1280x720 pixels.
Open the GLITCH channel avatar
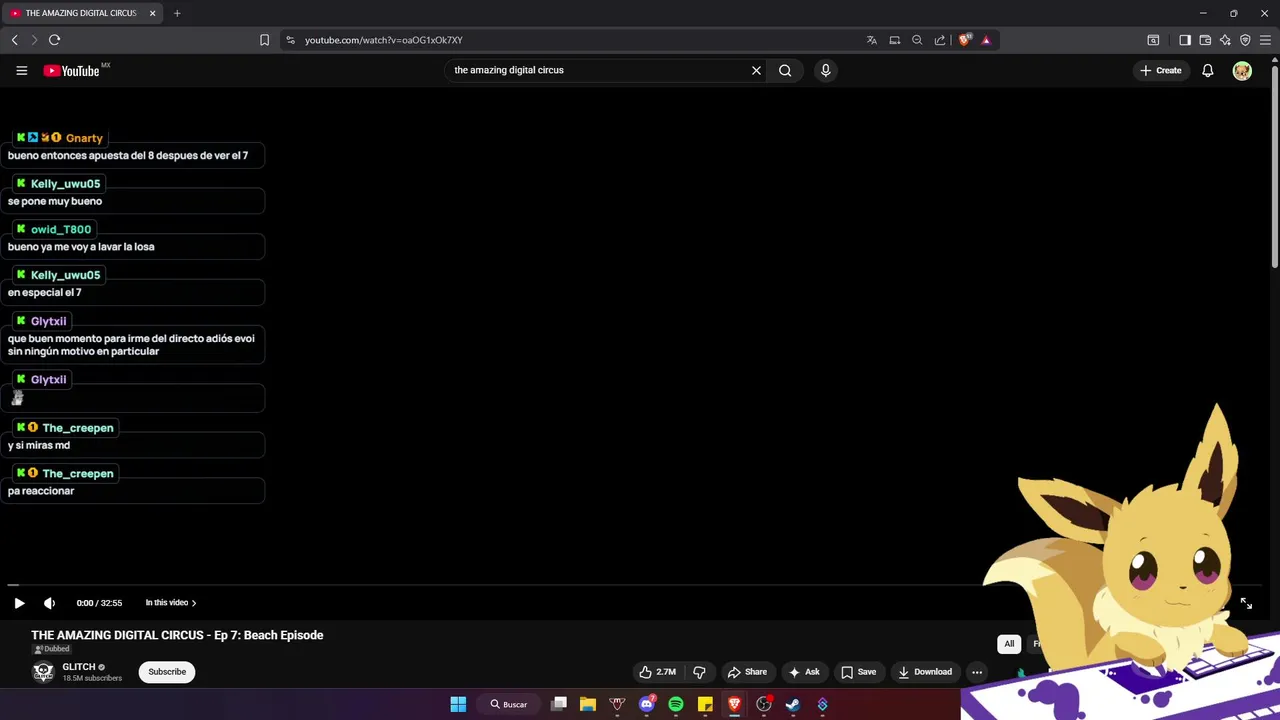click(x=42, y=672)
